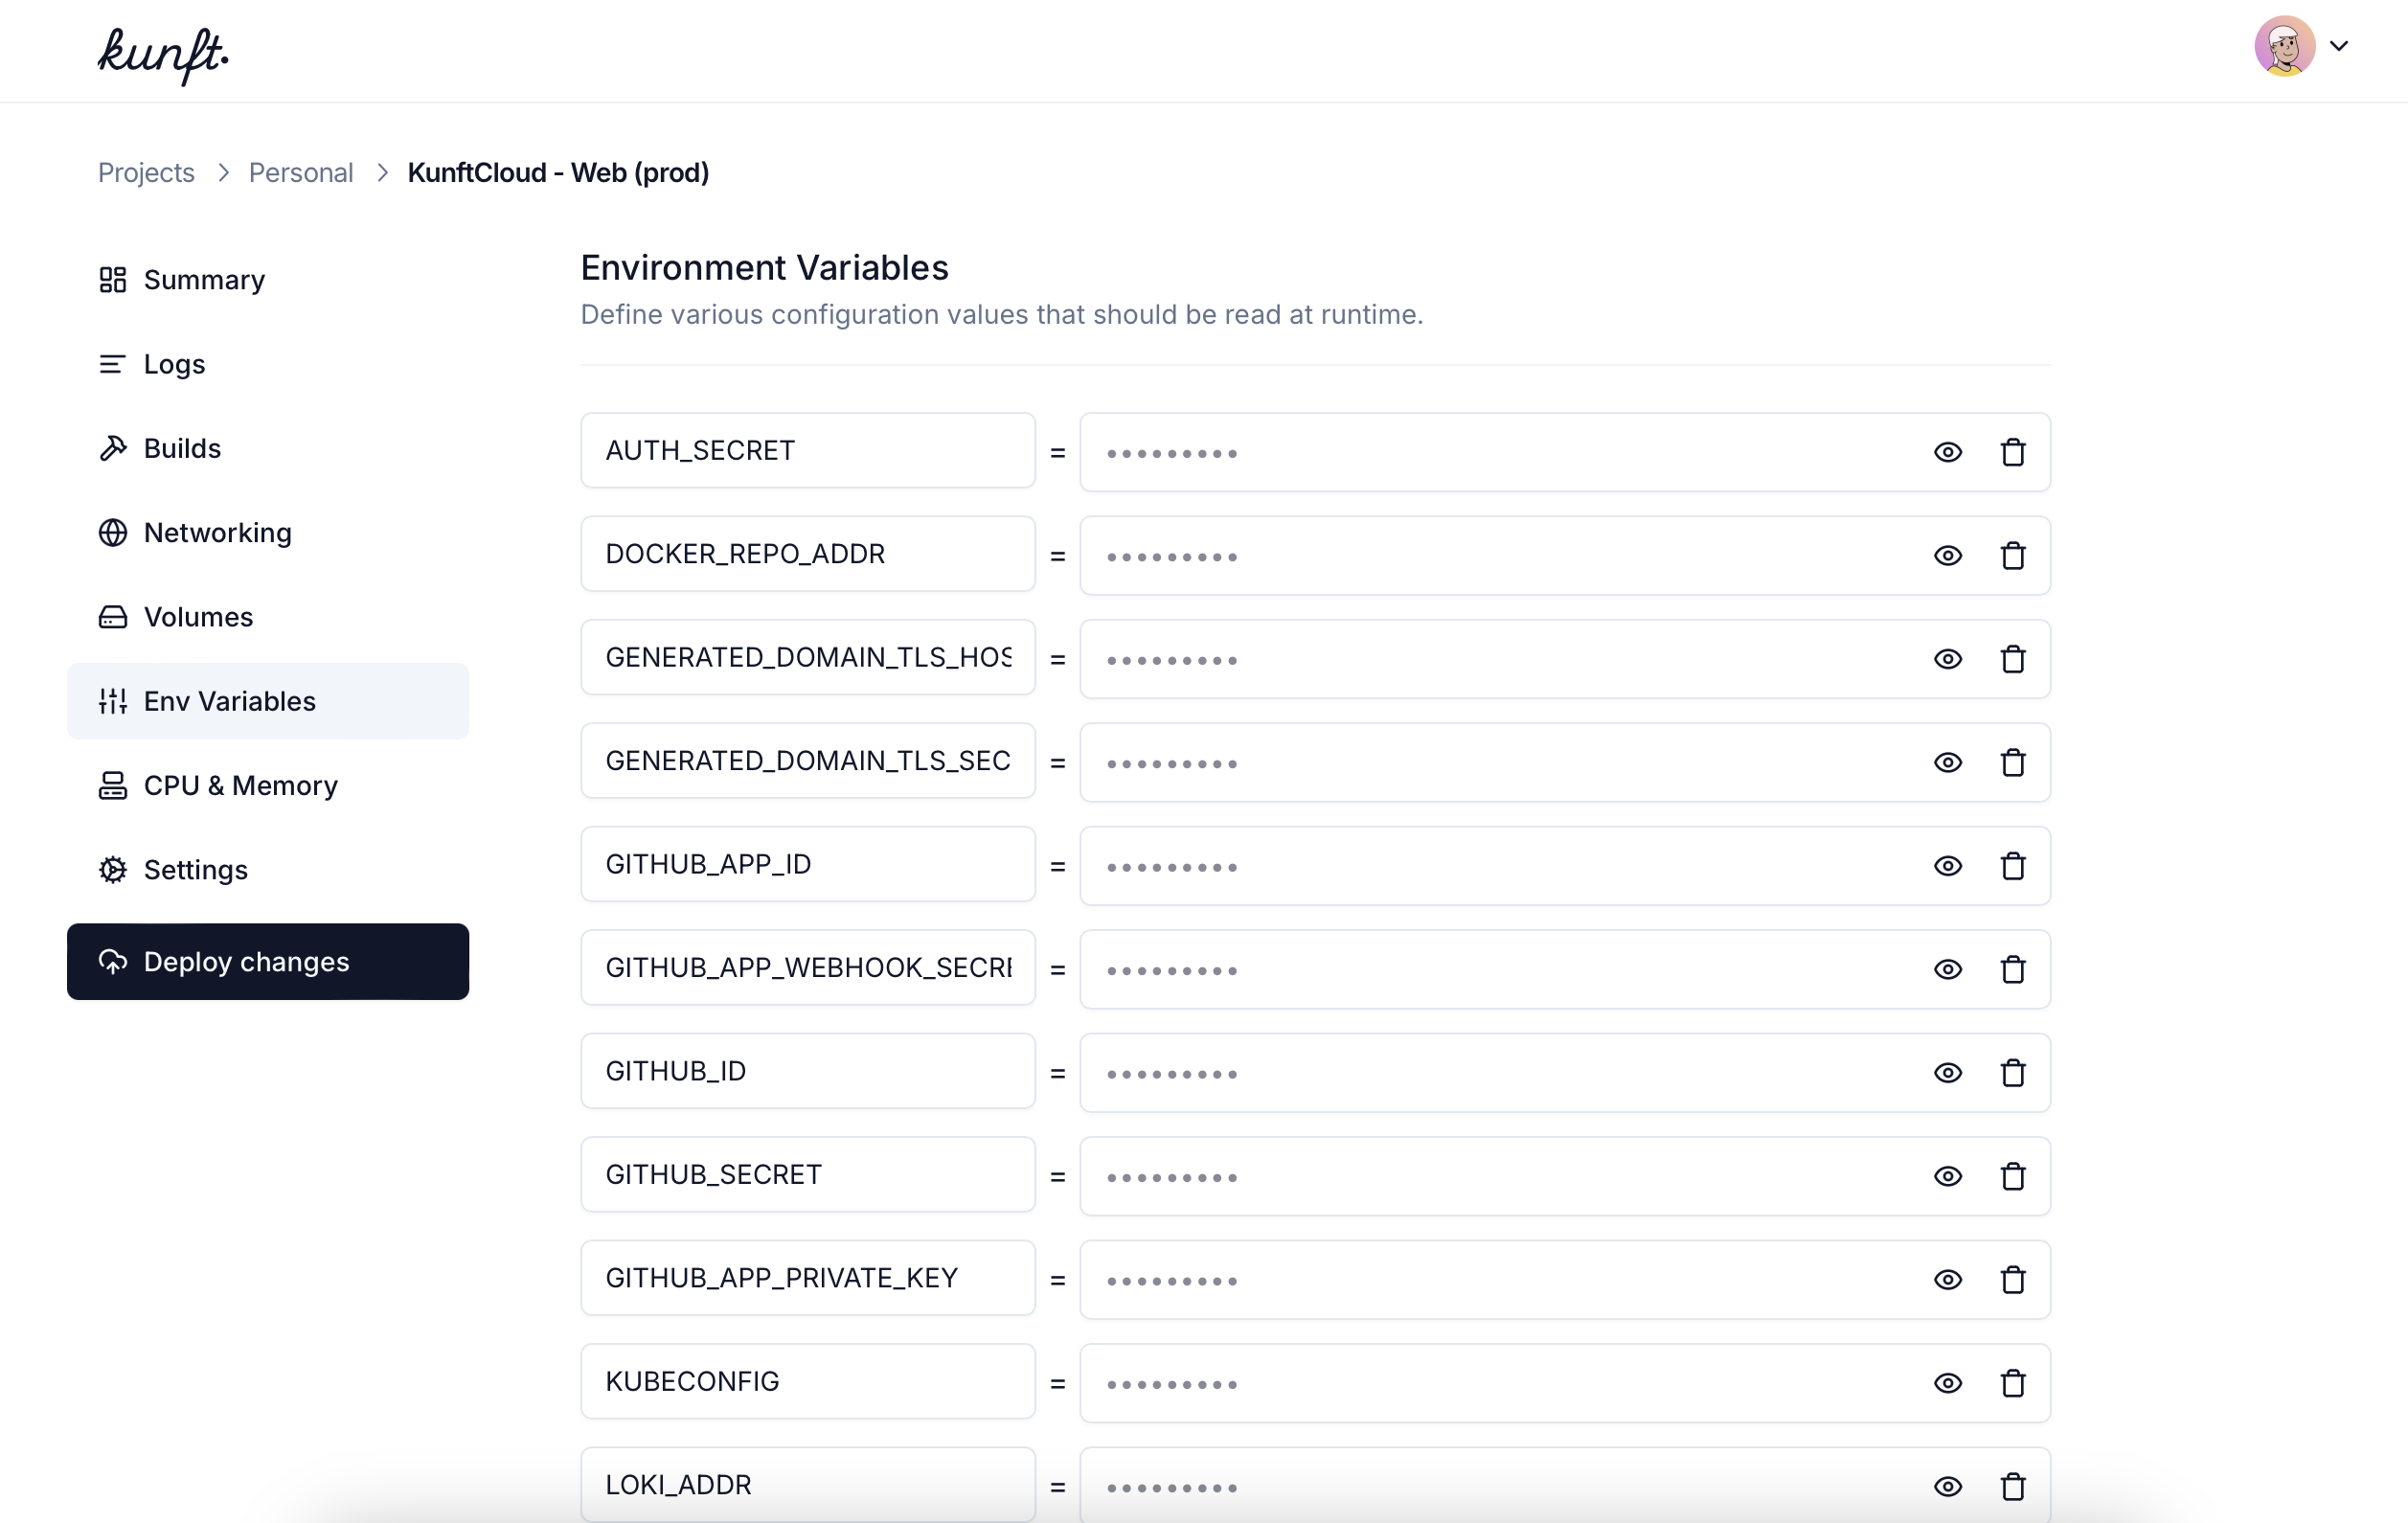Image resolution: width=2408 pixels, height=1523 pixels.
Task: Delete the GITHUB_ID variable
Action: tap(2012, 1073)
